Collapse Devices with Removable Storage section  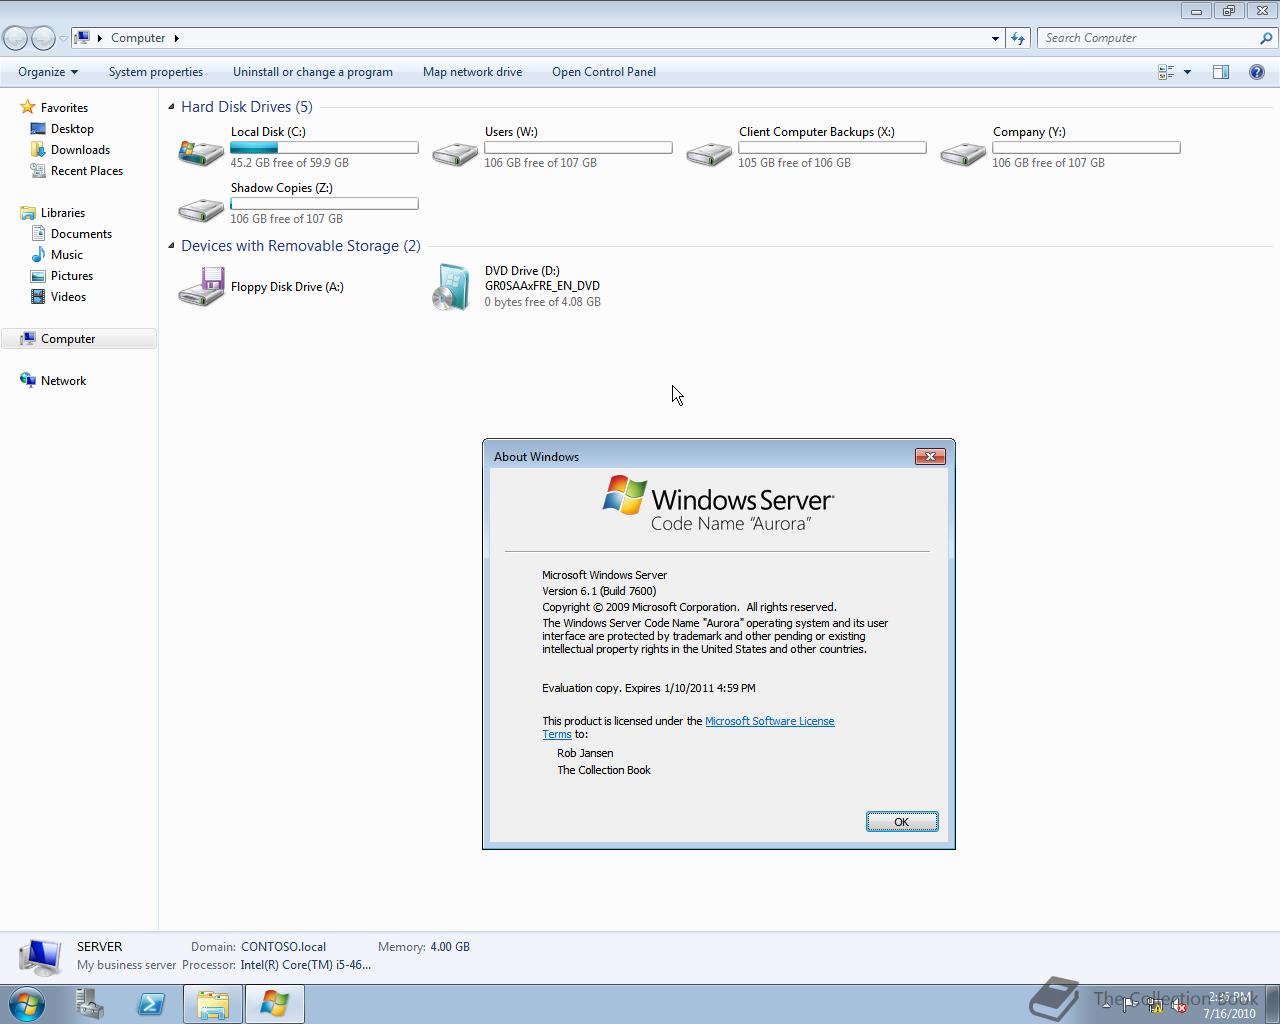click(170, 246)
